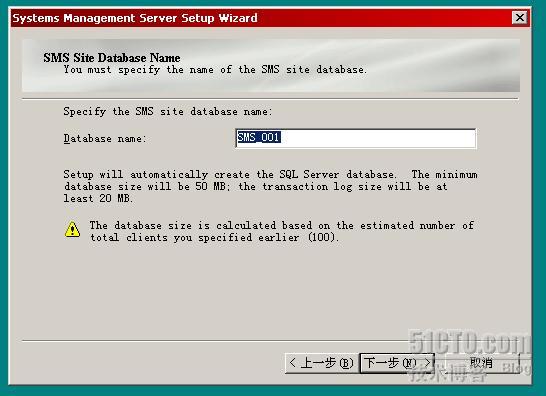Click the yellow warning icon
This screenshot has height=396, width=546.
coord(72,229)
